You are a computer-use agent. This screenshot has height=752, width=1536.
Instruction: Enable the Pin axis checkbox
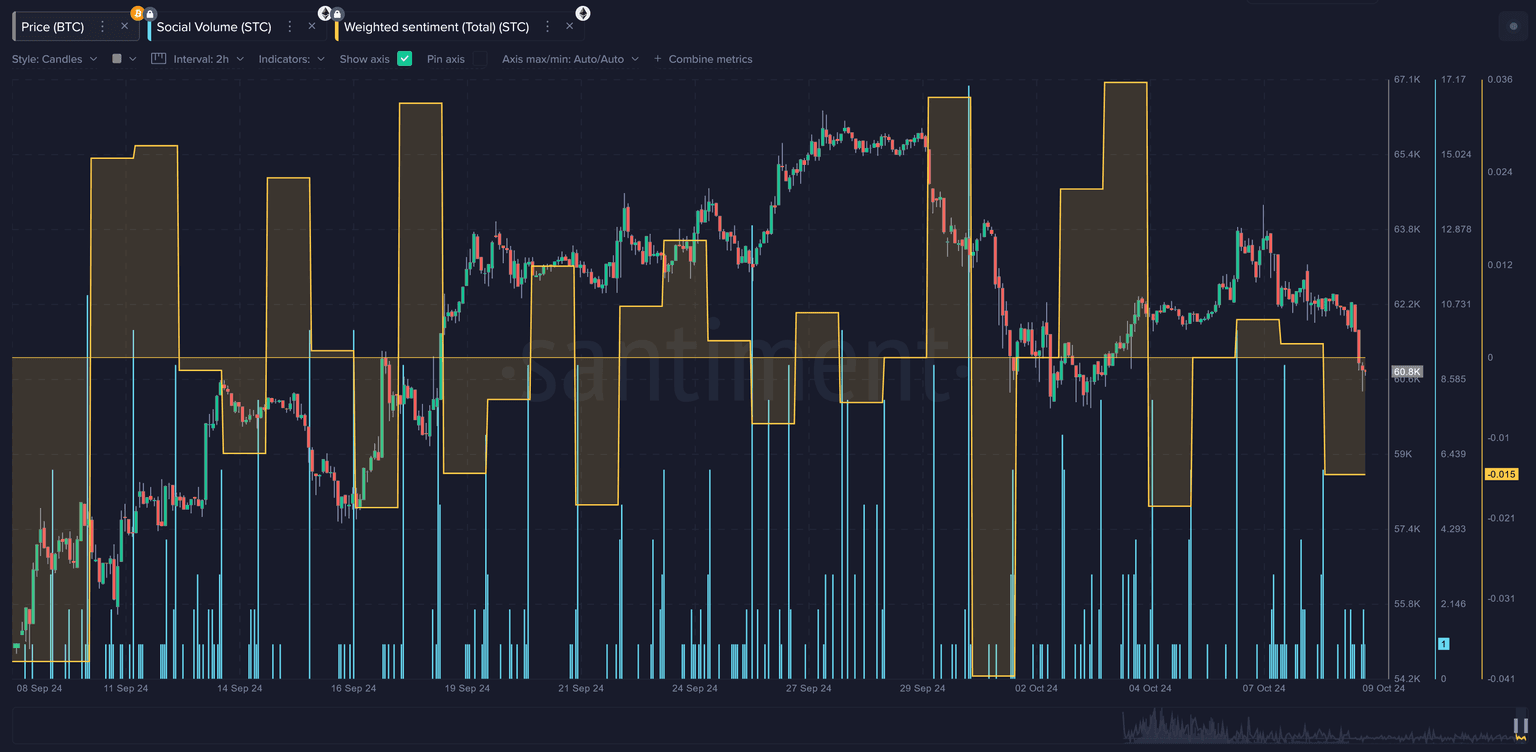[480, 59]
